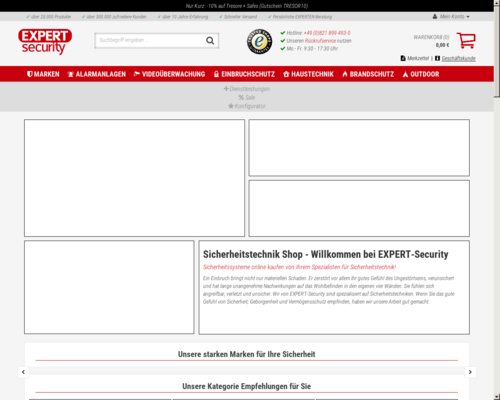Click the WARENKORB (0) label
Image resolution: width=500 pixels, height=400 pixels.
[431, 37]
